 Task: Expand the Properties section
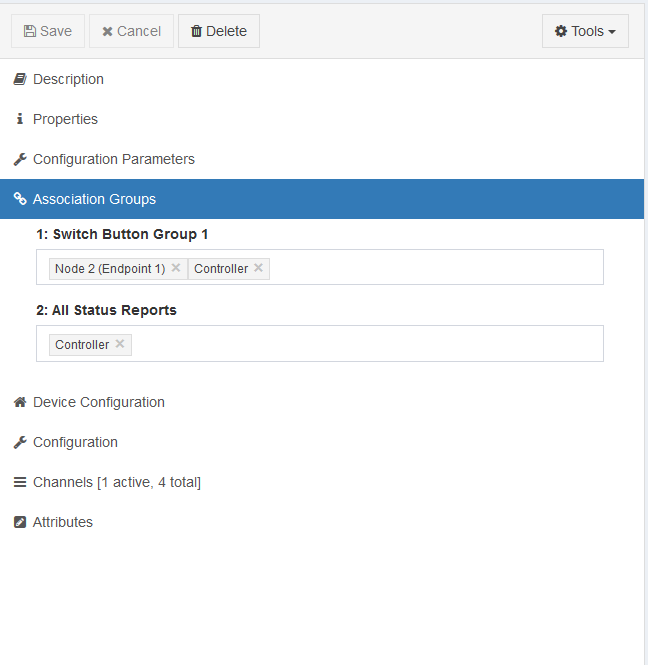click(x=322, y=119)
